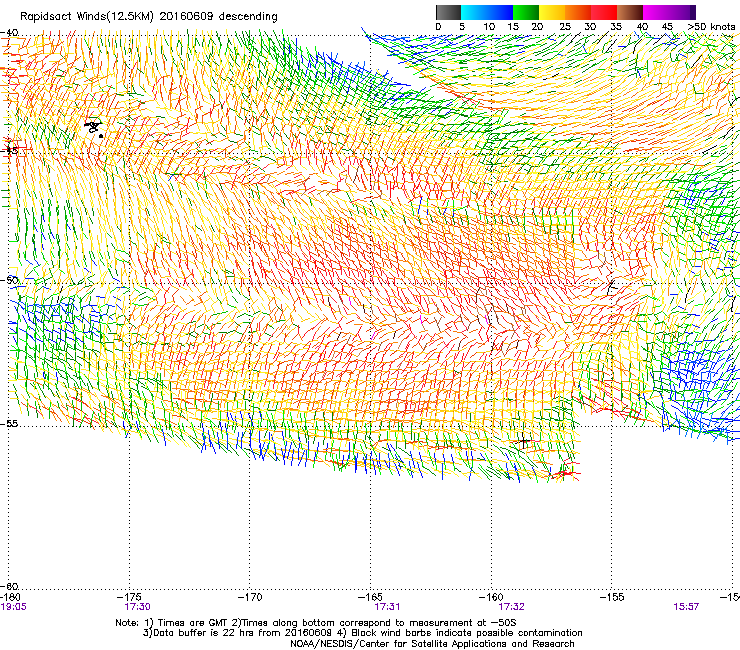Click the brown 35–40 knots legend segment
740x650 pixels.
(630, 12)
